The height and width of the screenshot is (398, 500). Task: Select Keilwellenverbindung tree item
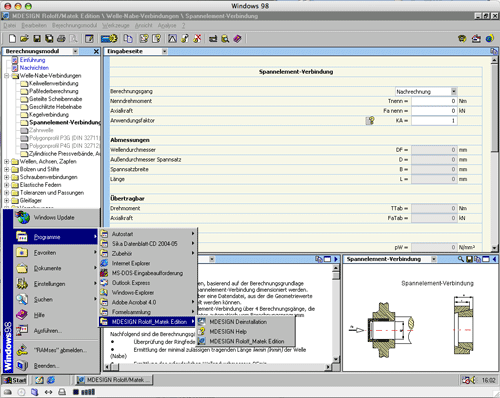pos(54,83)
